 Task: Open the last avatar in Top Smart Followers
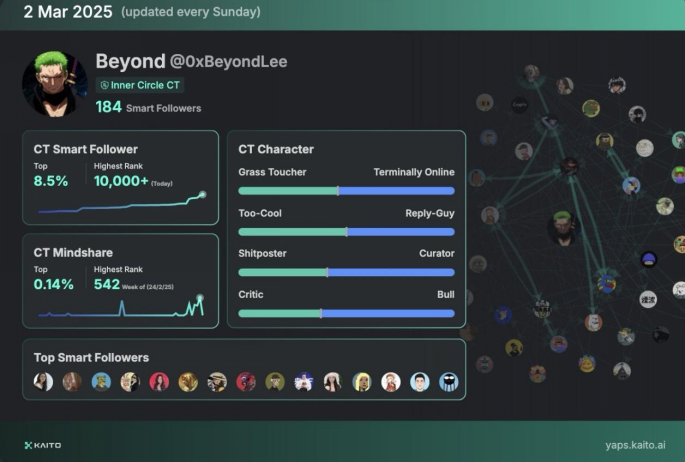[449, 381]
